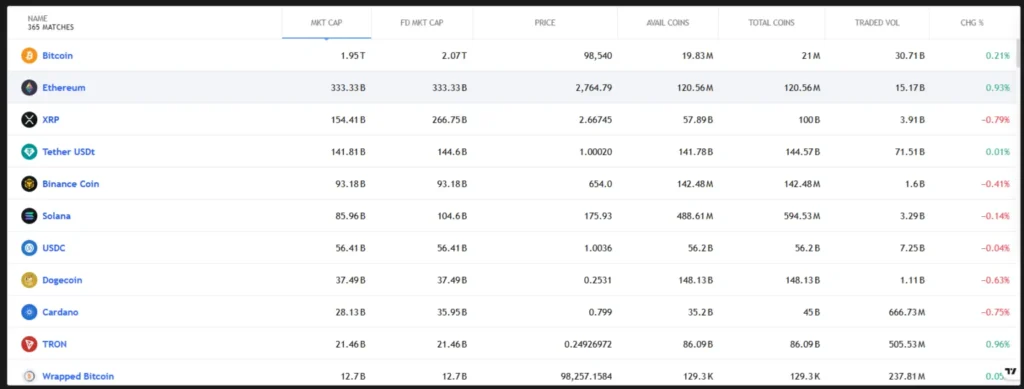Open the Wrapped Bitcoin link

78,376
